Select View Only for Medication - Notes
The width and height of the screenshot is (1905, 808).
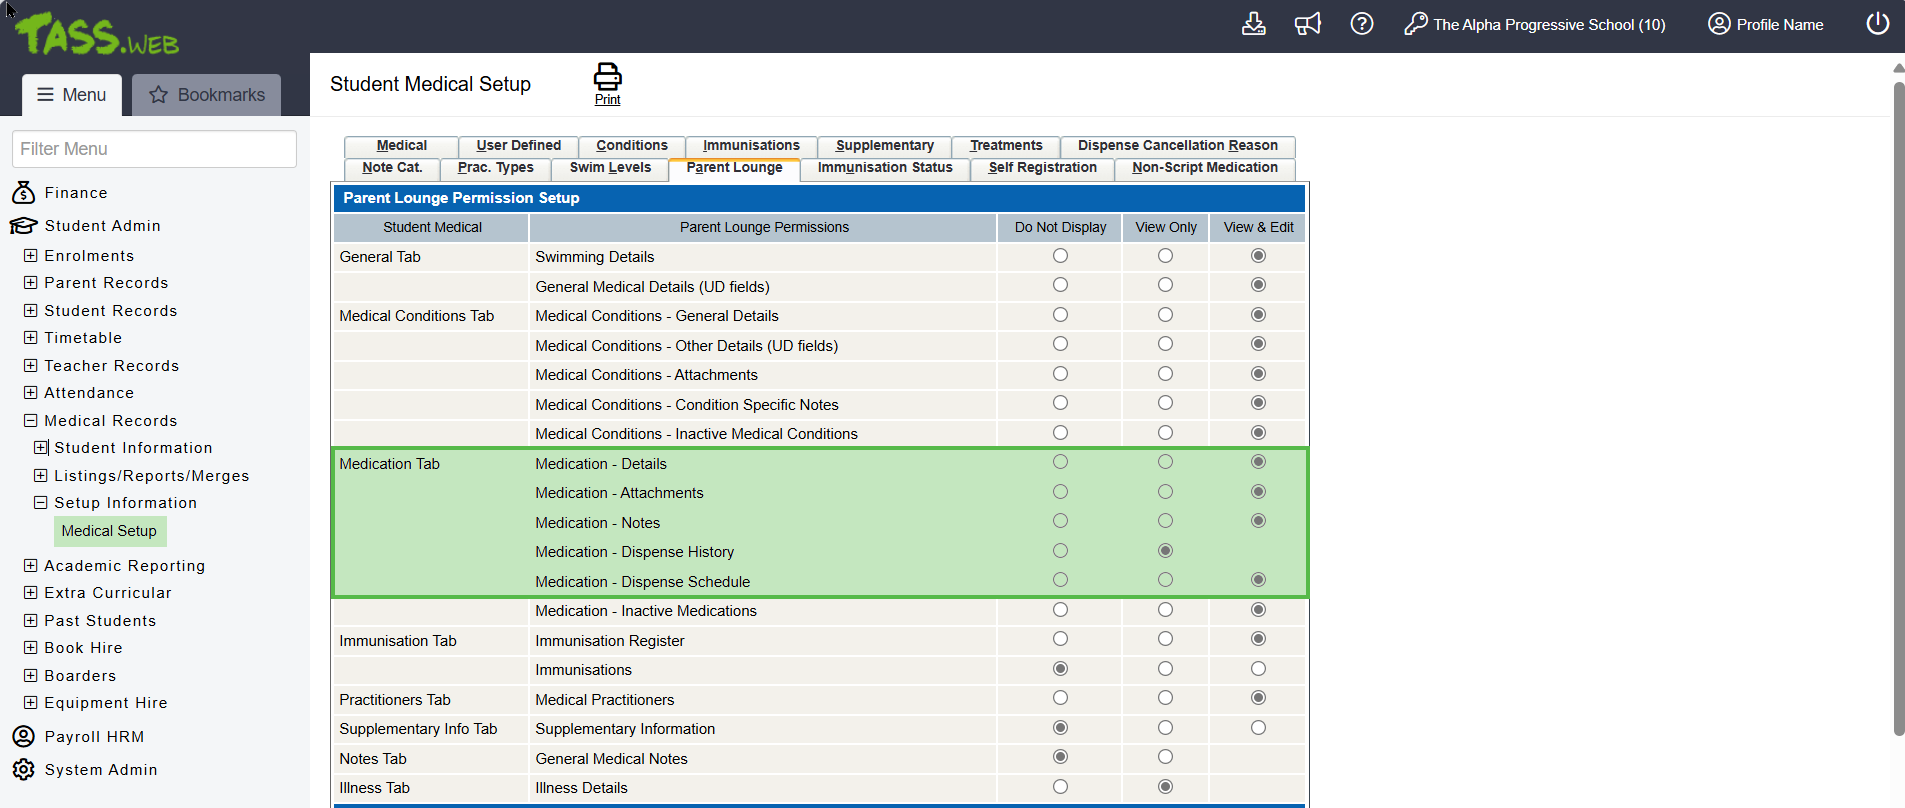click(x=1165, y=521)
